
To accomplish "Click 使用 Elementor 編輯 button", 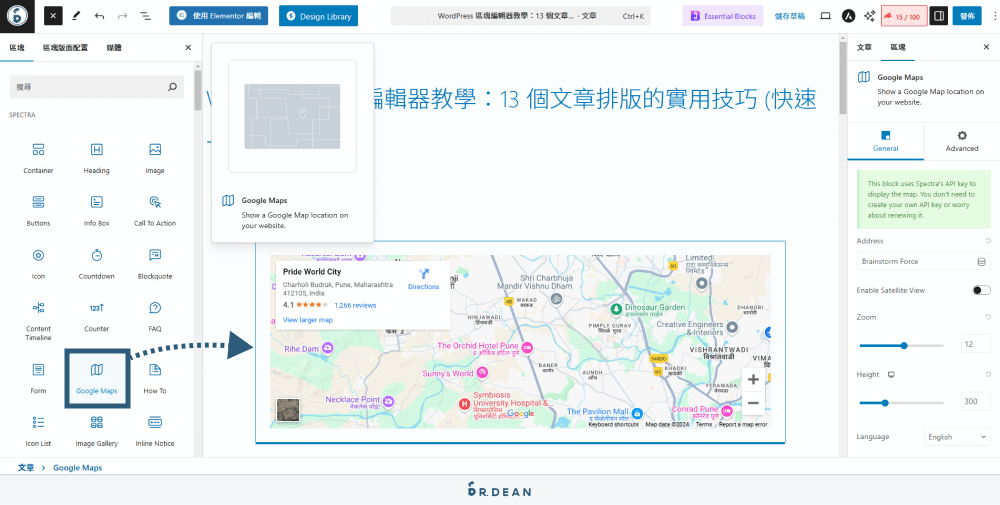I will [x=219, y=16].
